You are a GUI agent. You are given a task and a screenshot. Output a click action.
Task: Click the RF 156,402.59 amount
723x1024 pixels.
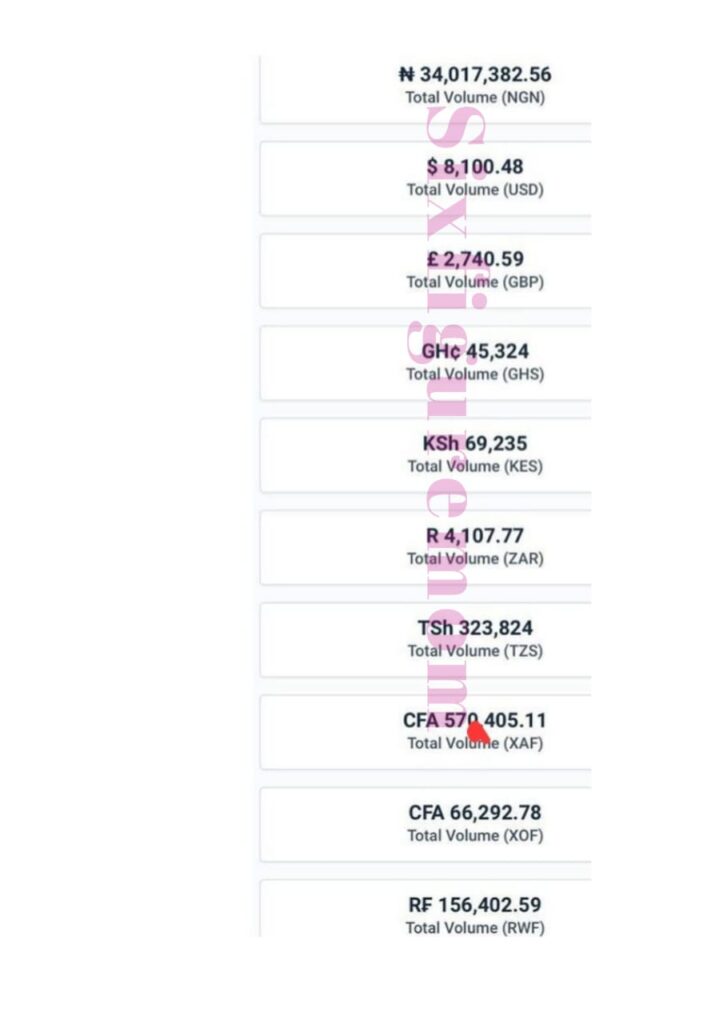coord(475,905)
